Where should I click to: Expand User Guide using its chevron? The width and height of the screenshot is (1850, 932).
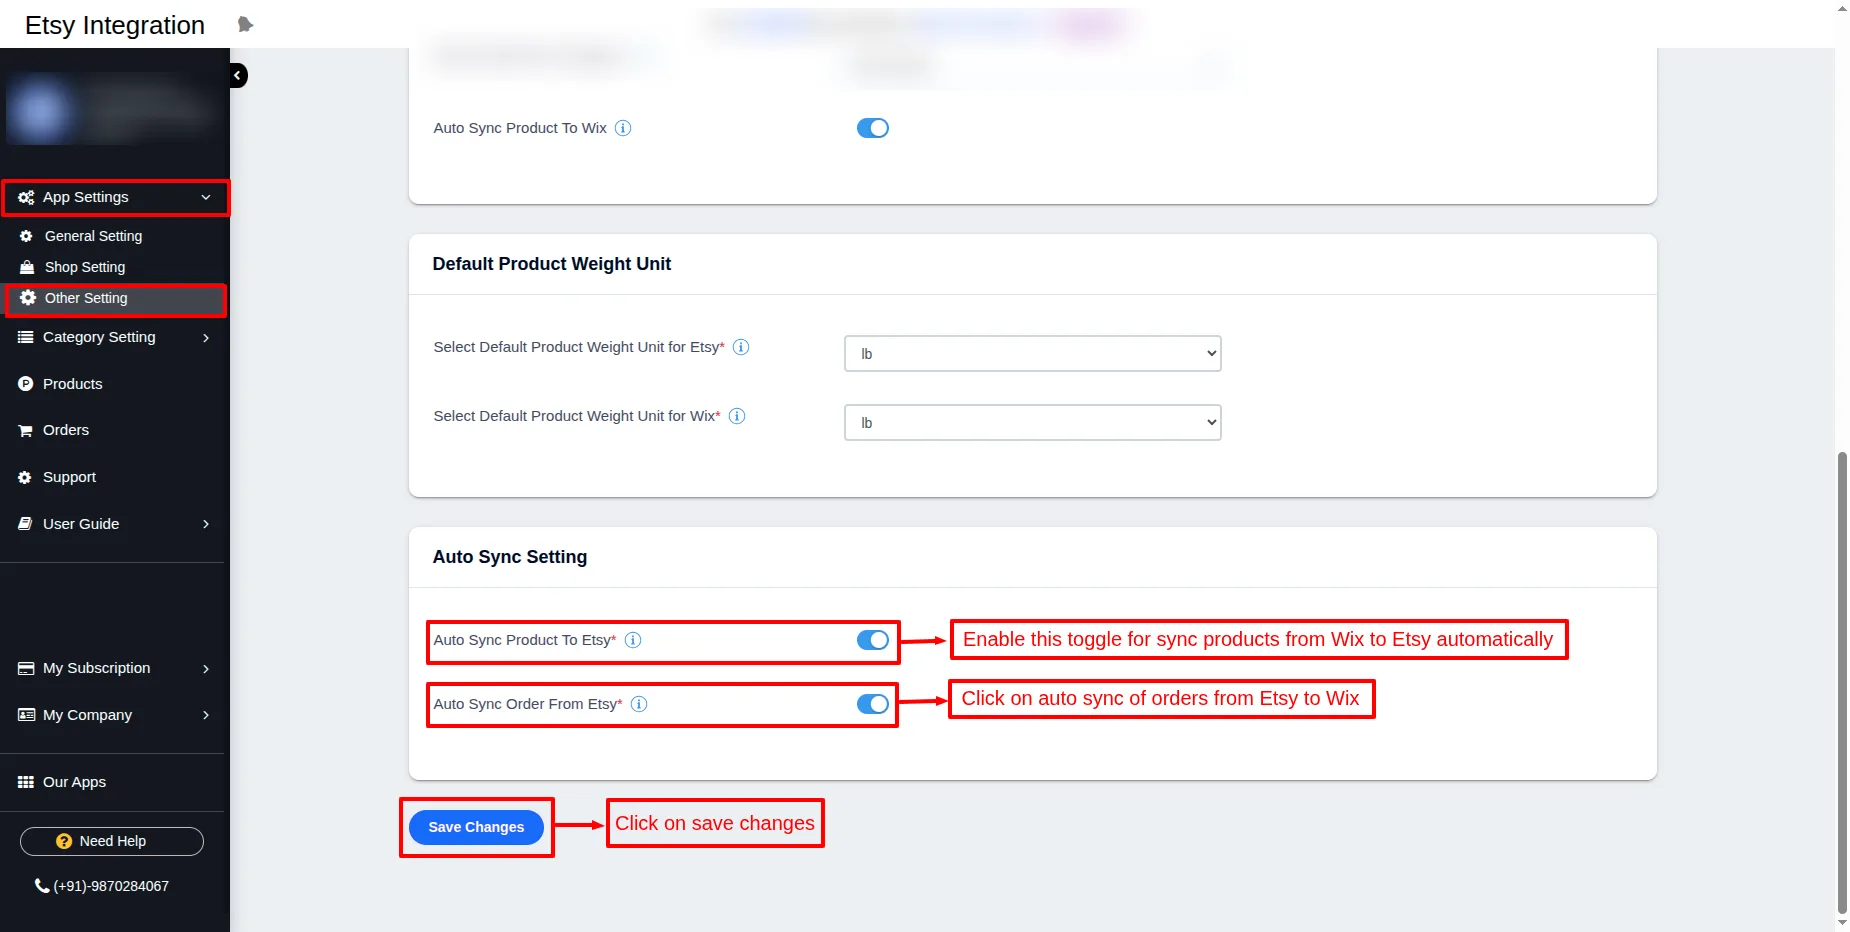click(x=206, y=524)
